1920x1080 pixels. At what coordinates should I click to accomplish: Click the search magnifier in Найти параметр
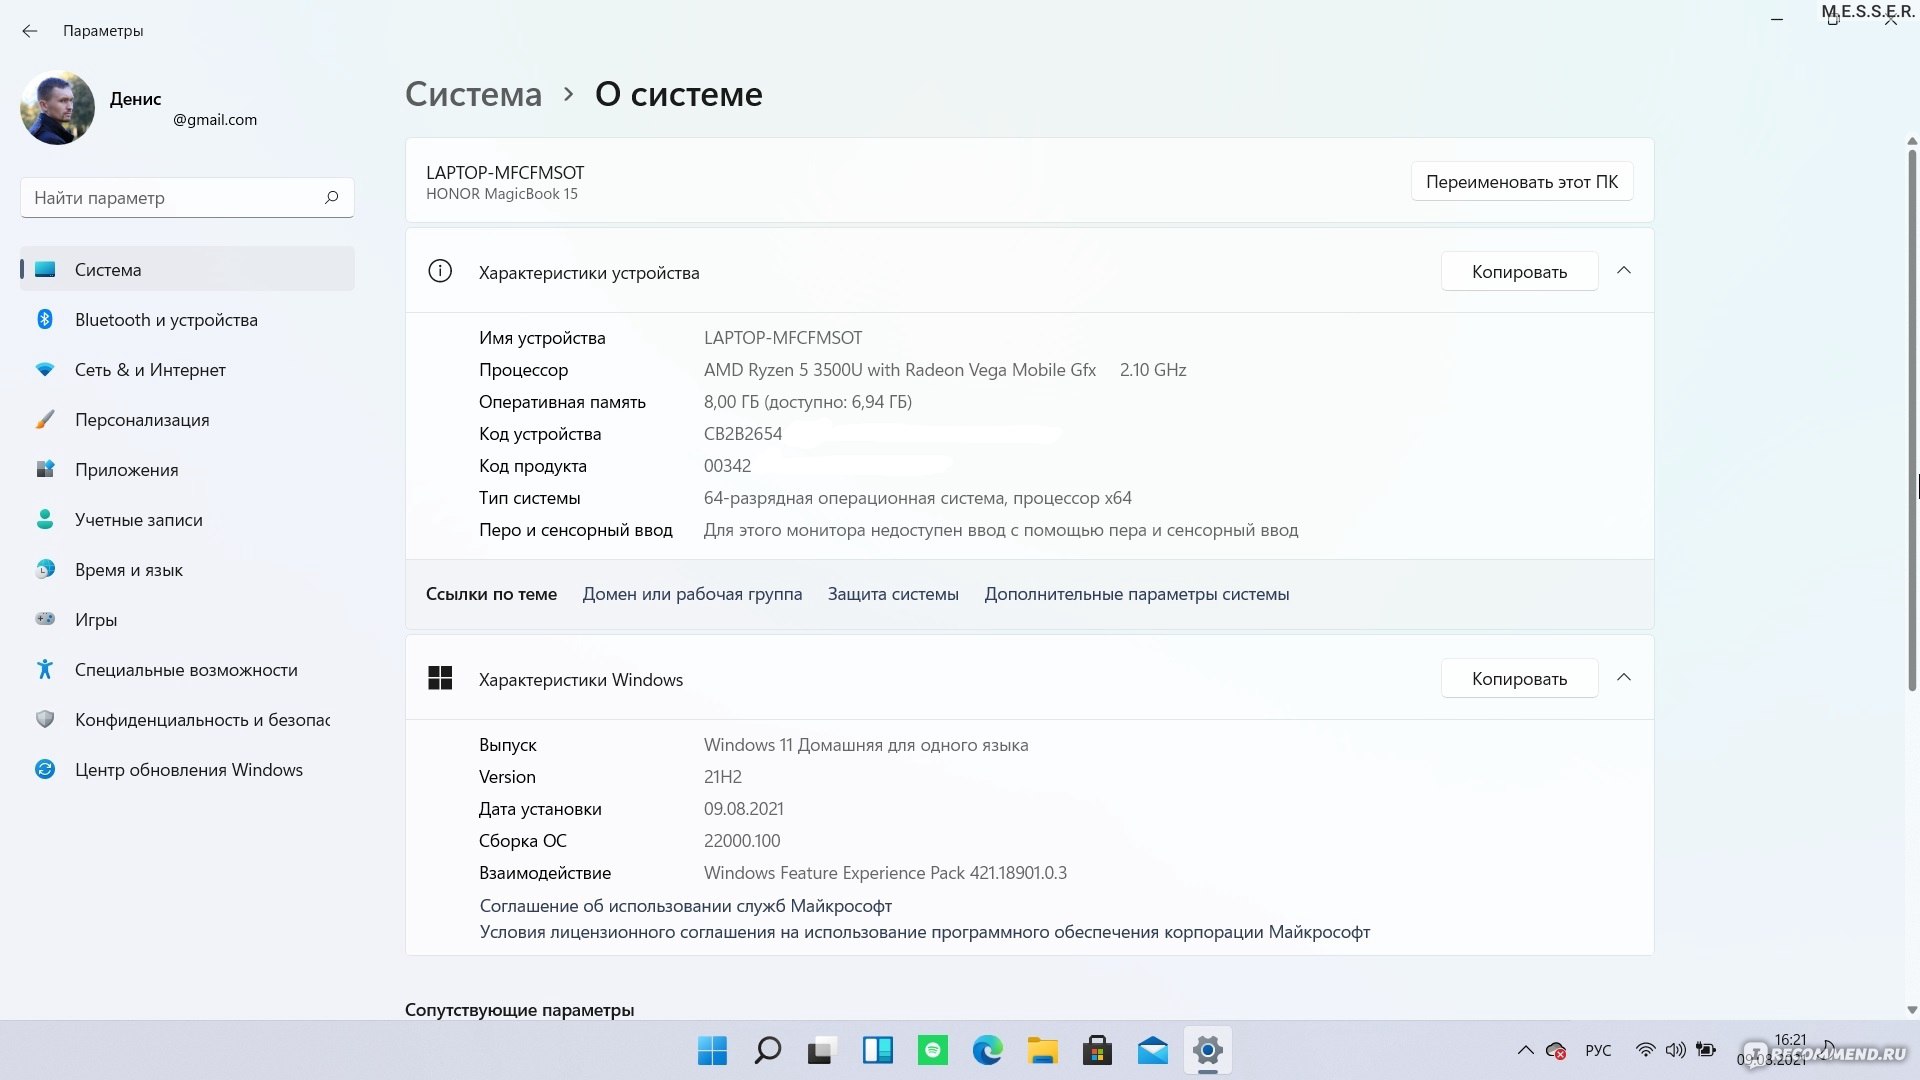(x=331, y=198)
